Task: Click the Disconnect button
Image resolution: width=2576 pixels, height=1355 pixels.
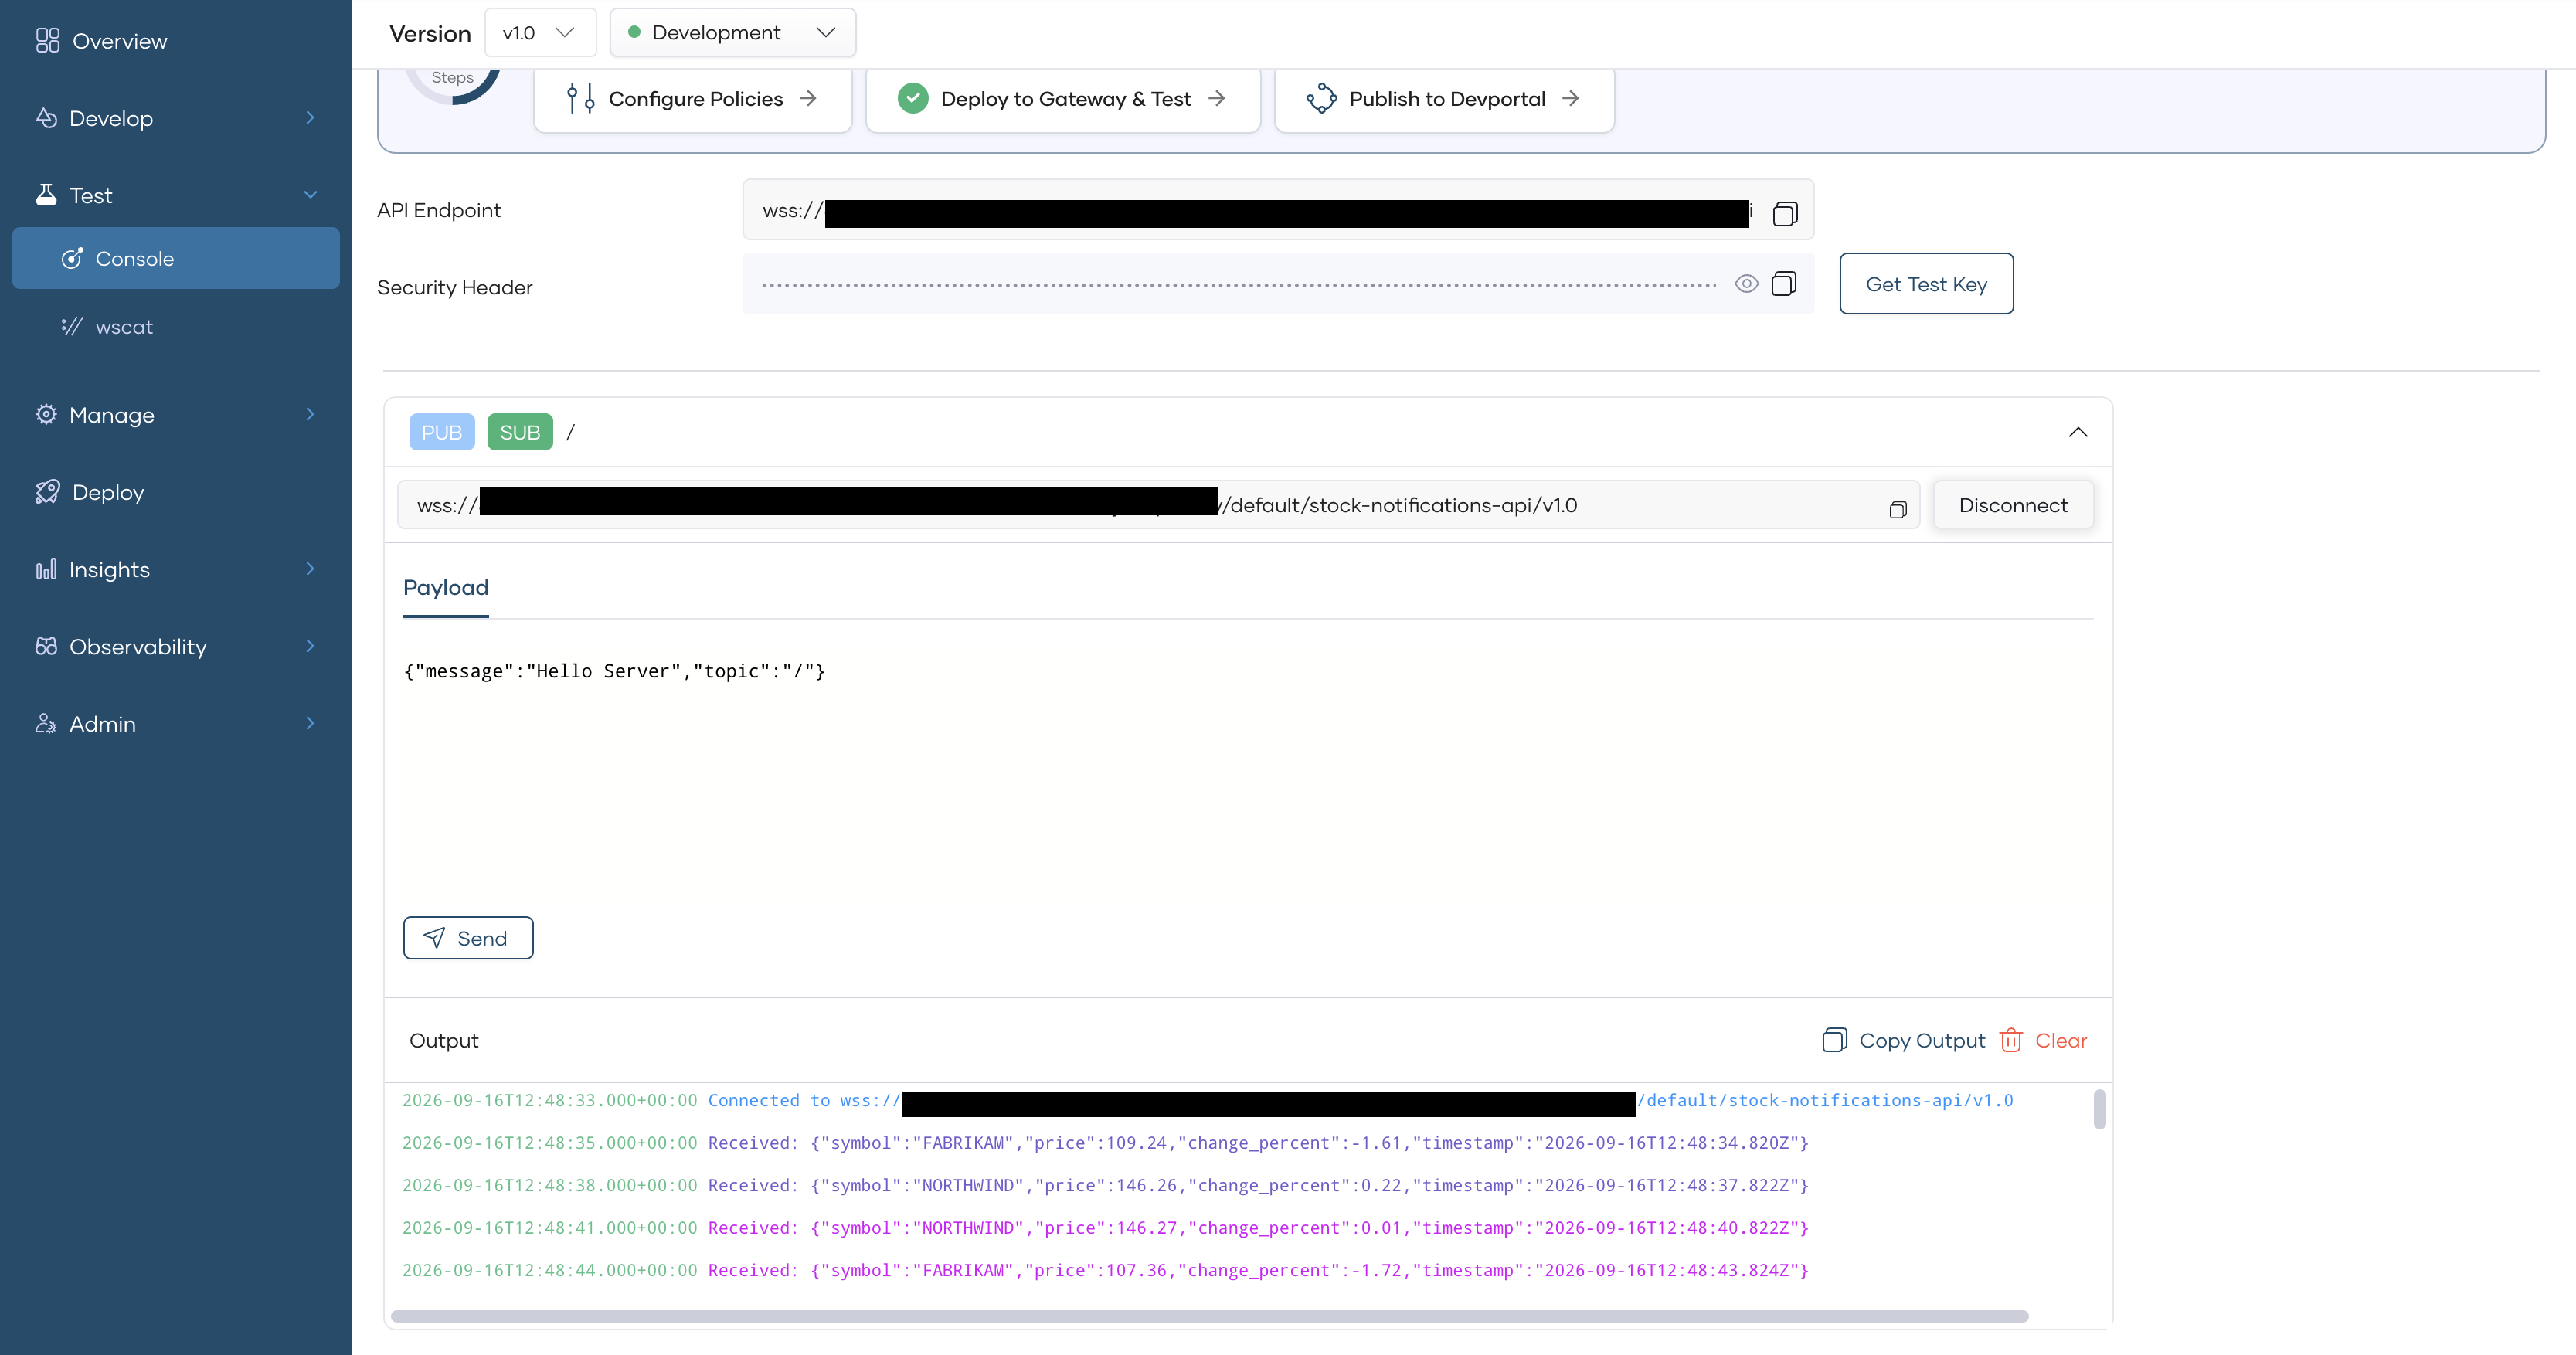Action: 2013,505
